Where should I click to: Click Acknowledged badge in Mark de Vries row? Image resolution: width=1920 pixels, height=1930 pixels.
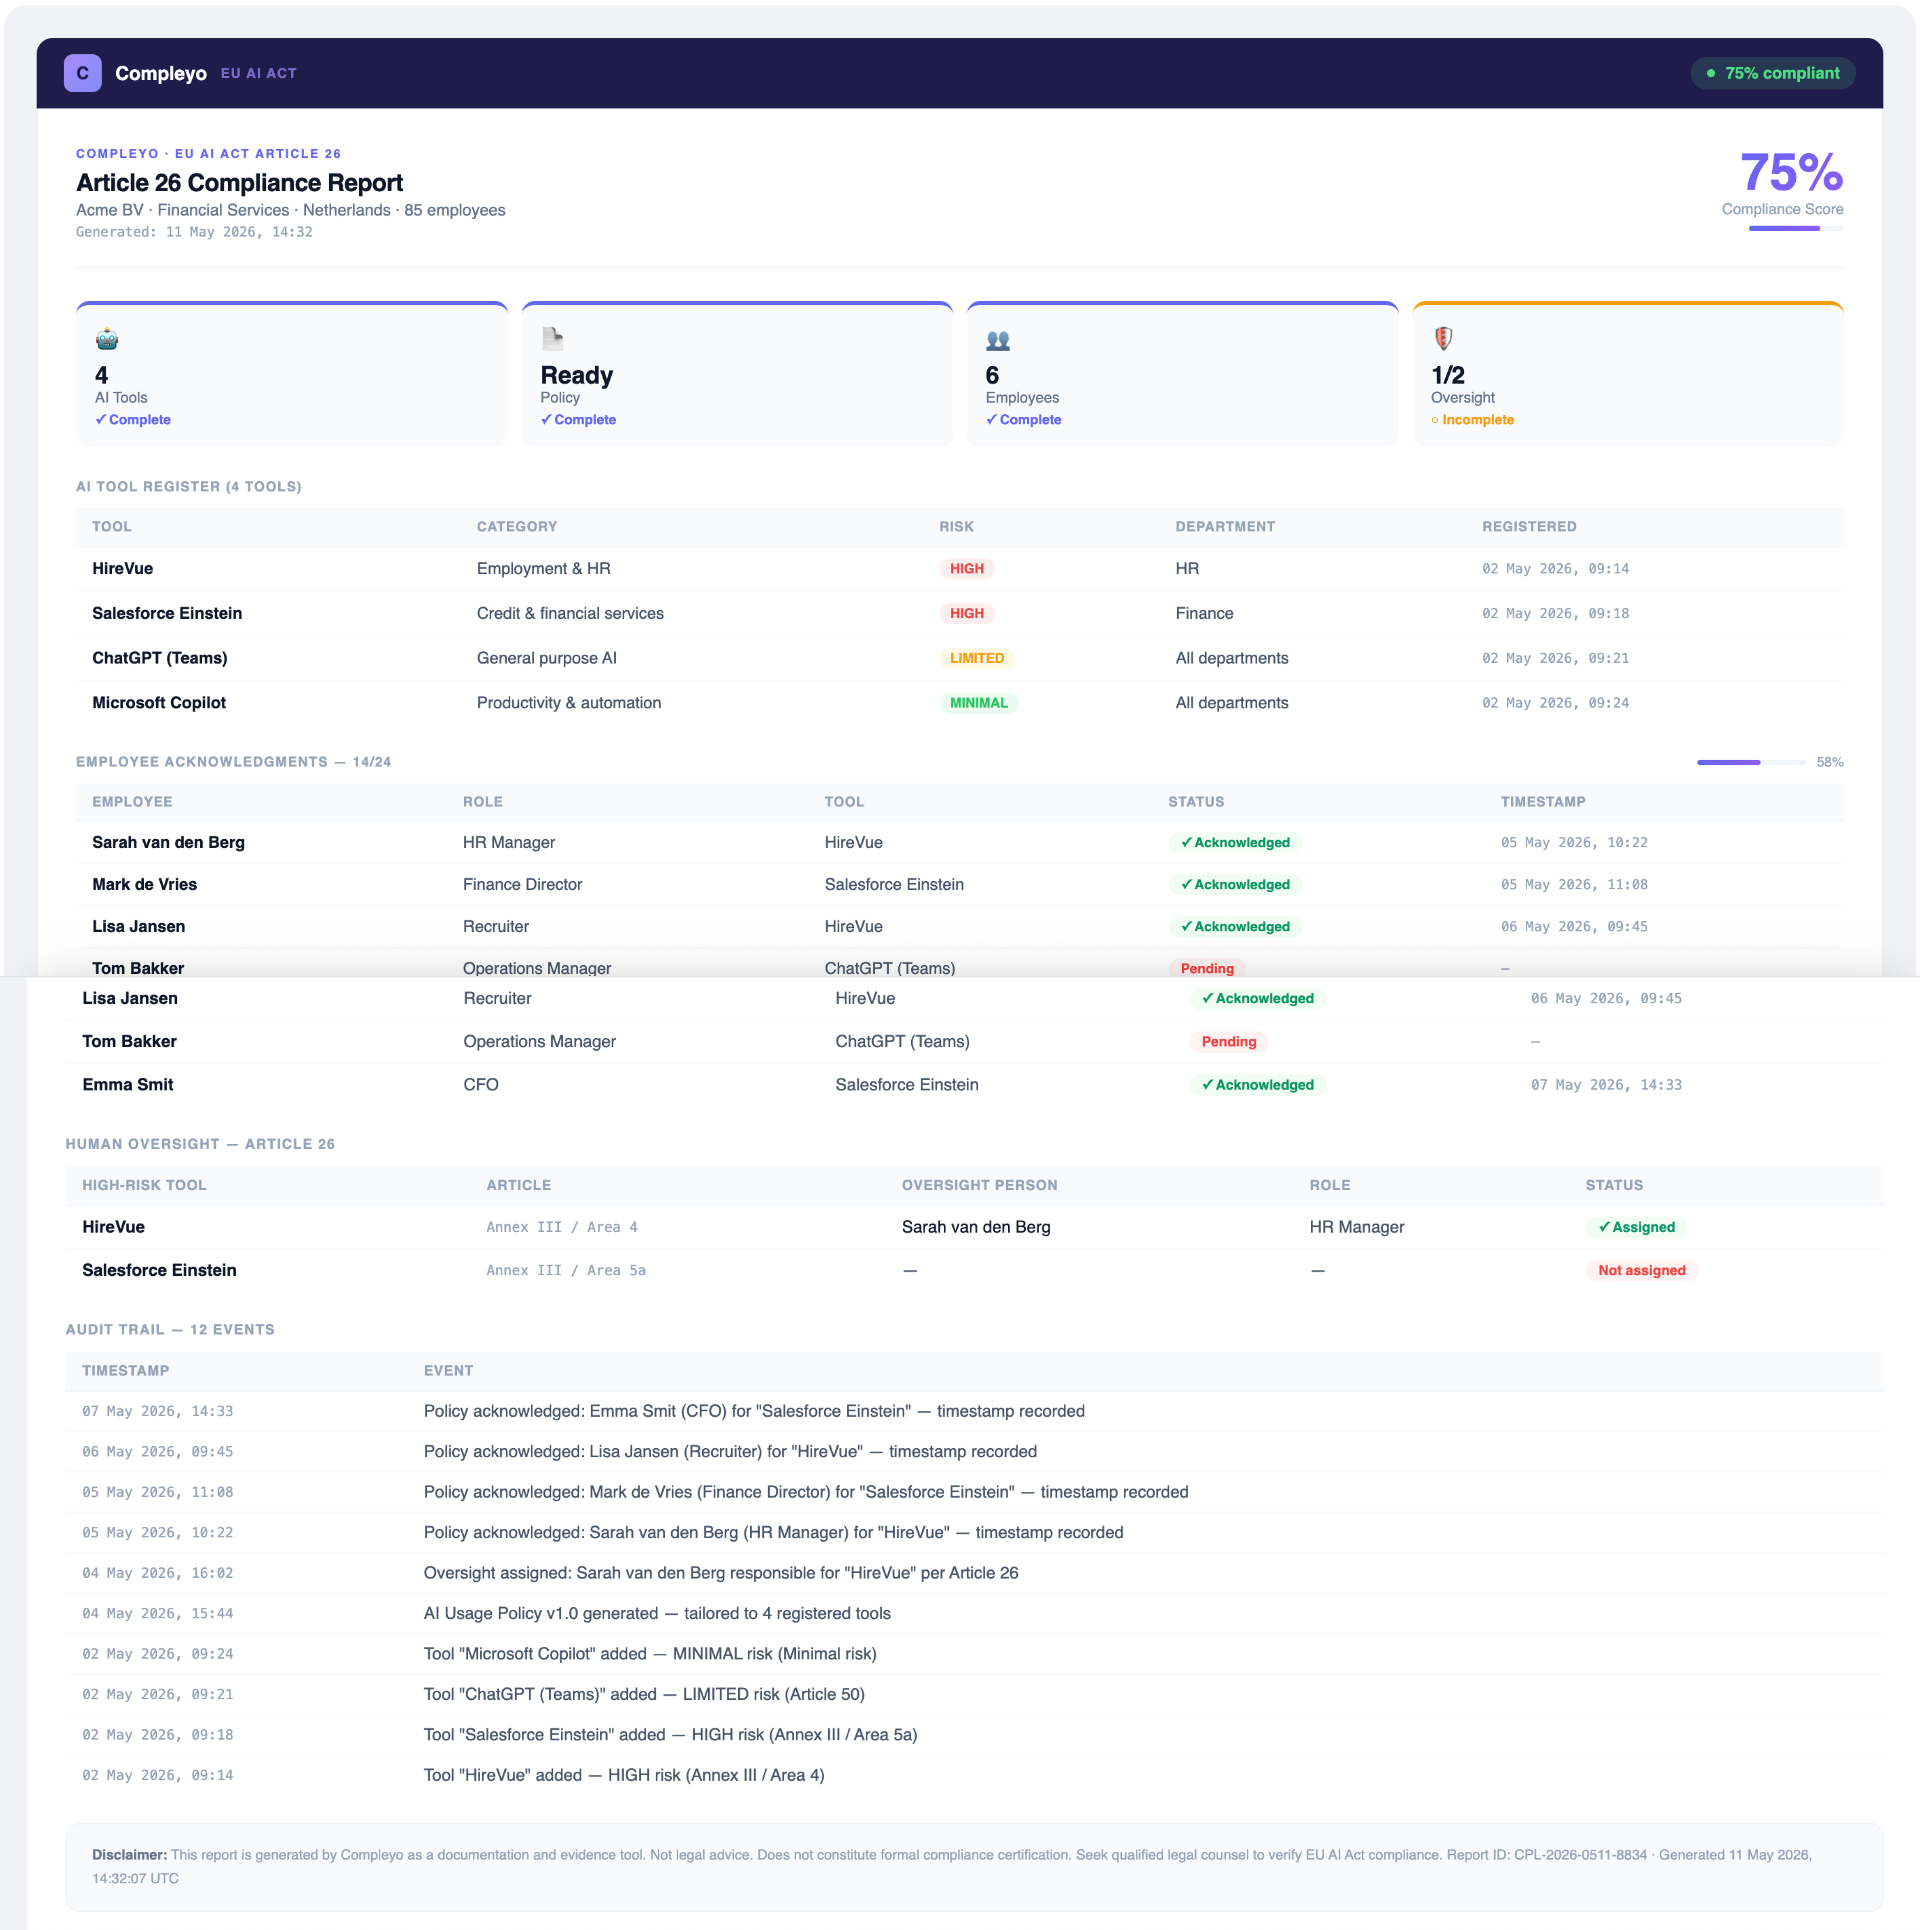(1235, 885)
